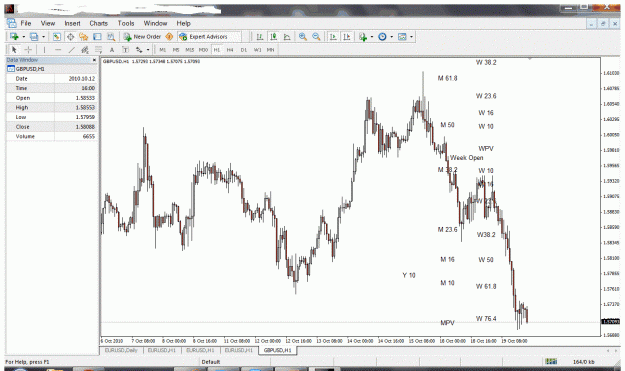This screenshot has width=625, height=371.
Task: Switch to M15 timeframe
Action: pos(189,50)
